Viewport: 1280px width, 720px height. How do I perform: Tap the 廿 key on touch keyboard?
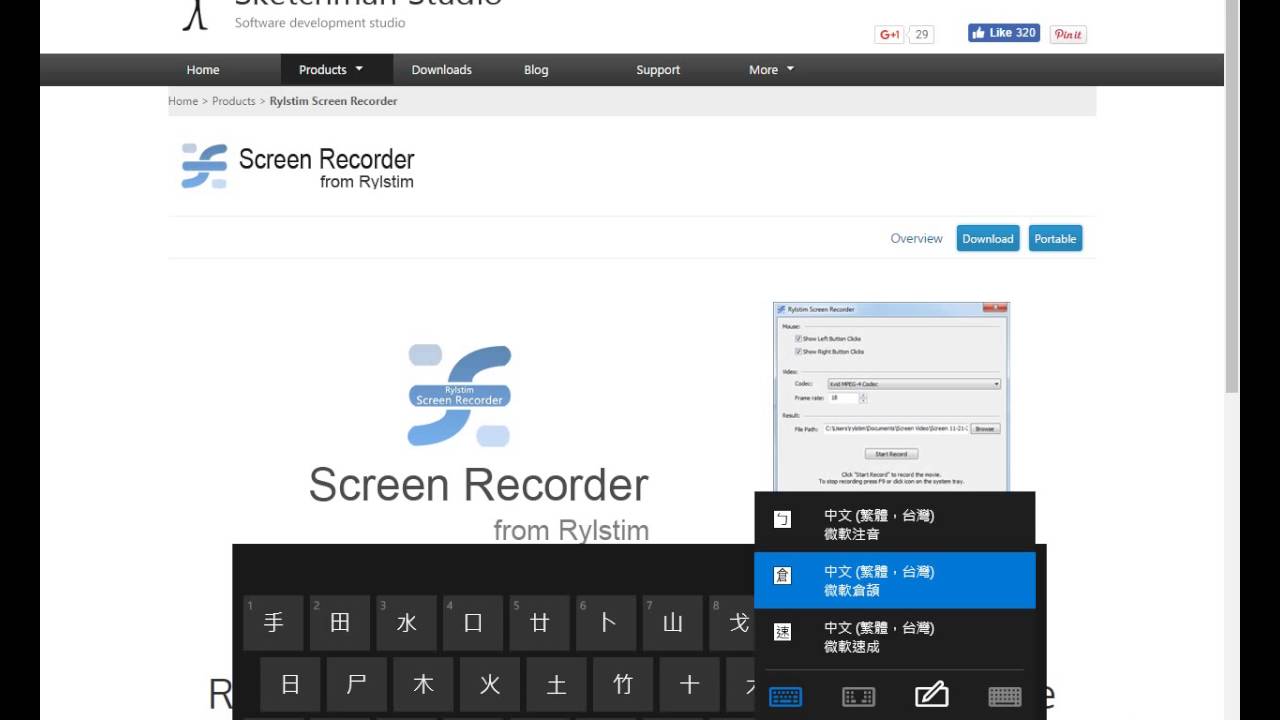[539, 623]
